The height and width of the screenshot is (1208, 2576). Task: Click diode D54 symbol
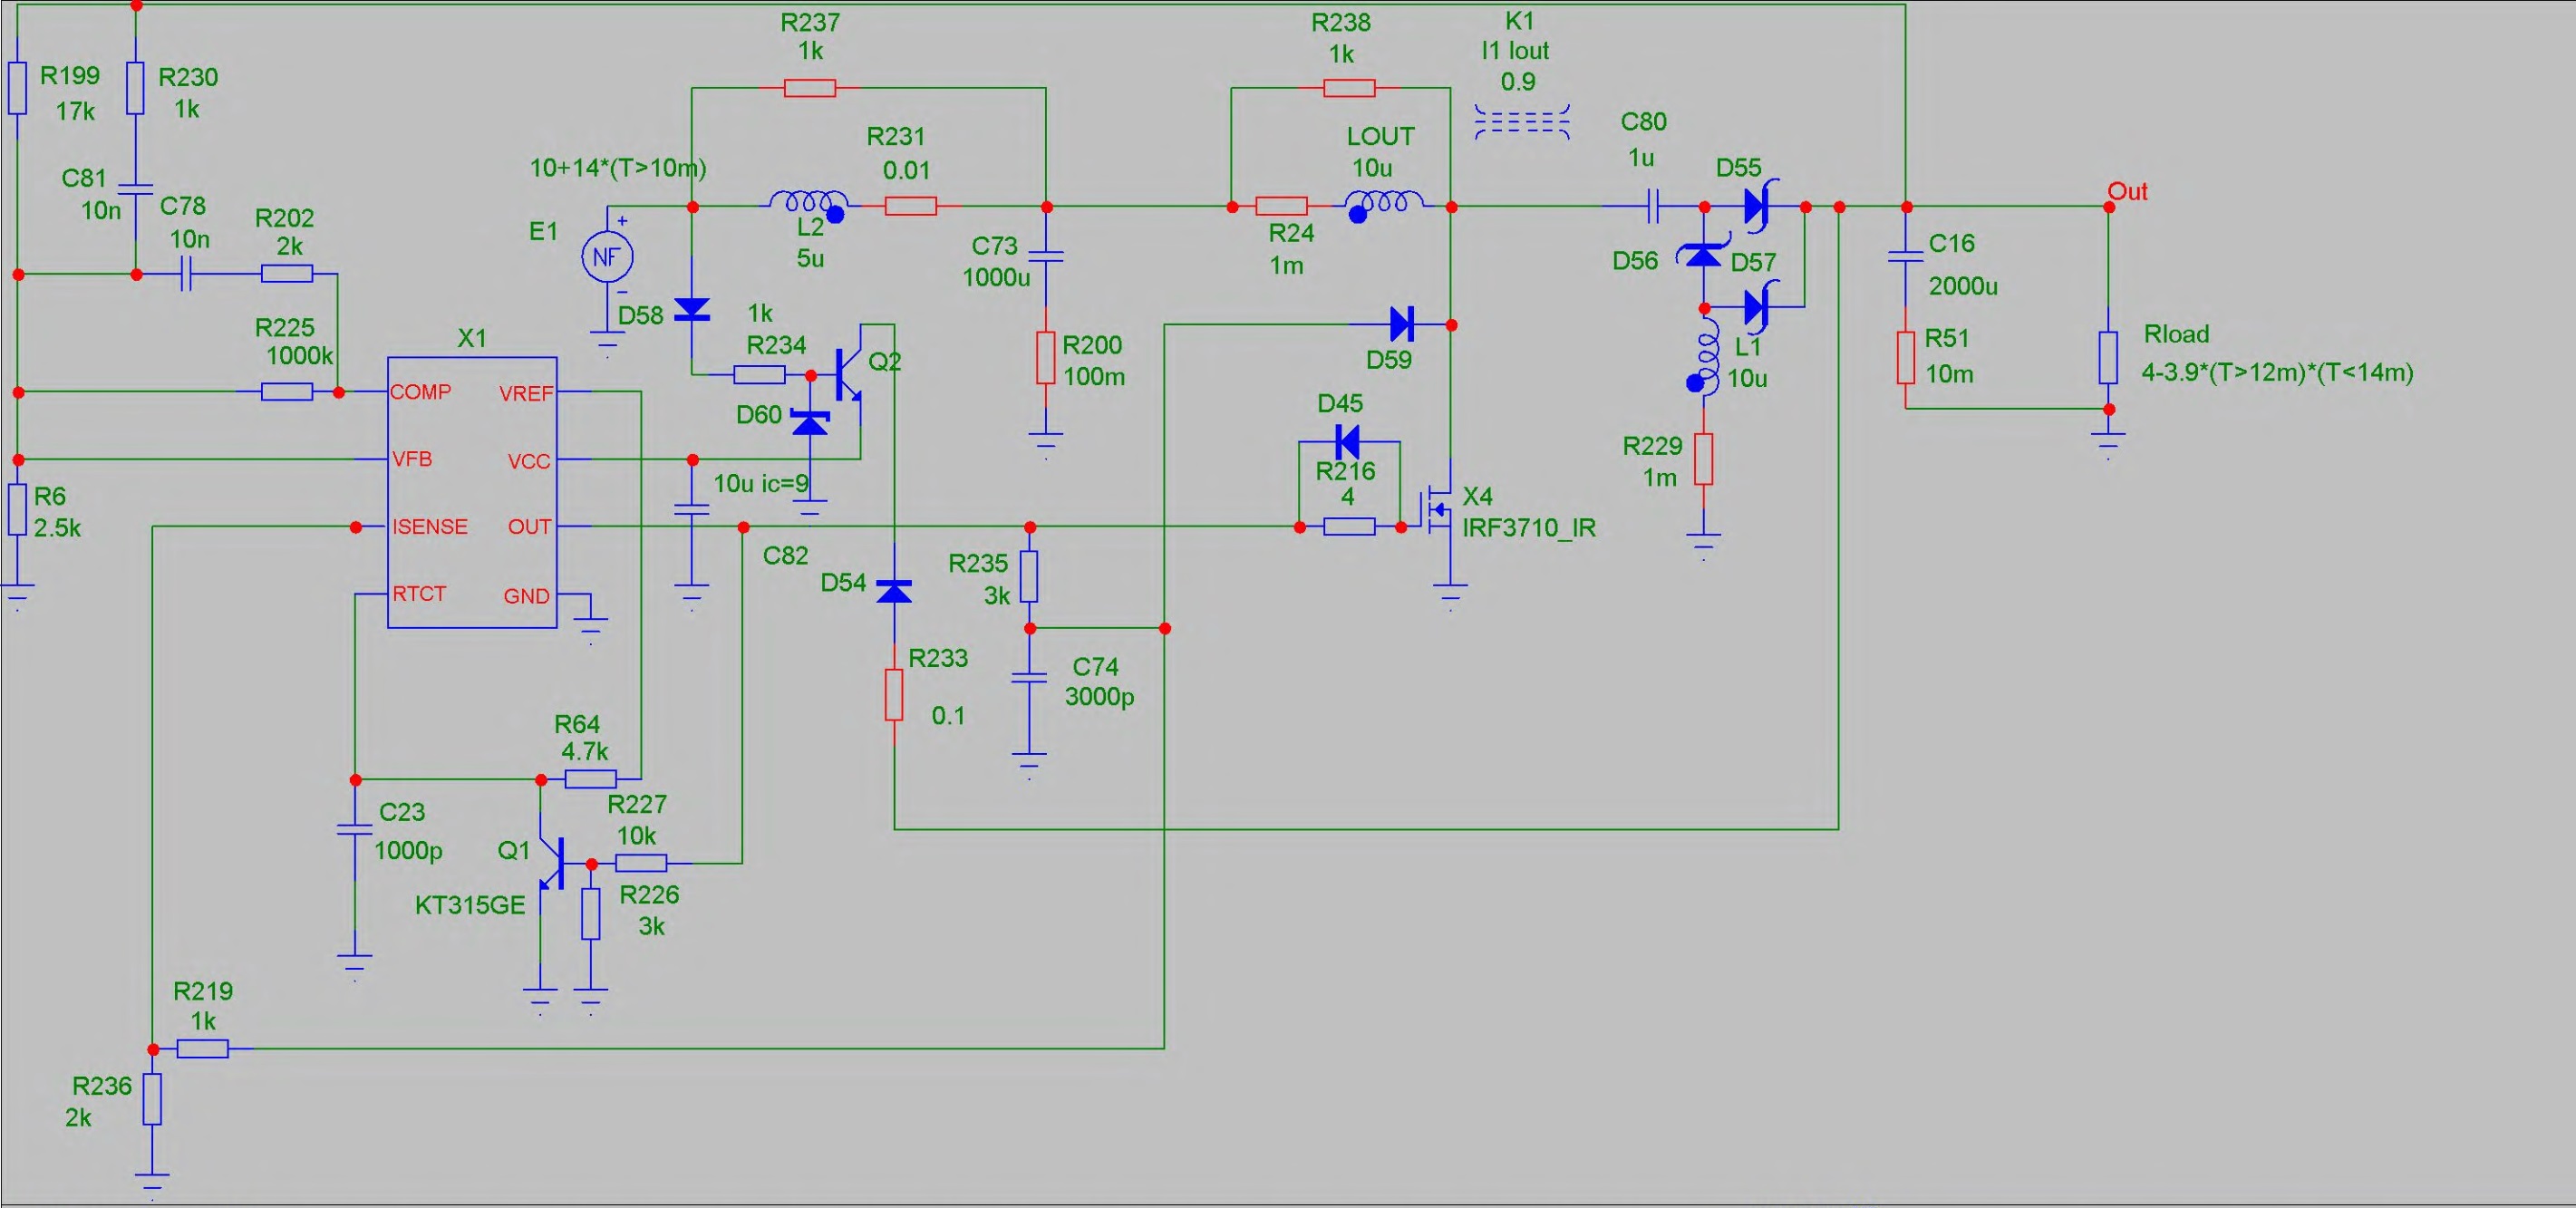893,591
